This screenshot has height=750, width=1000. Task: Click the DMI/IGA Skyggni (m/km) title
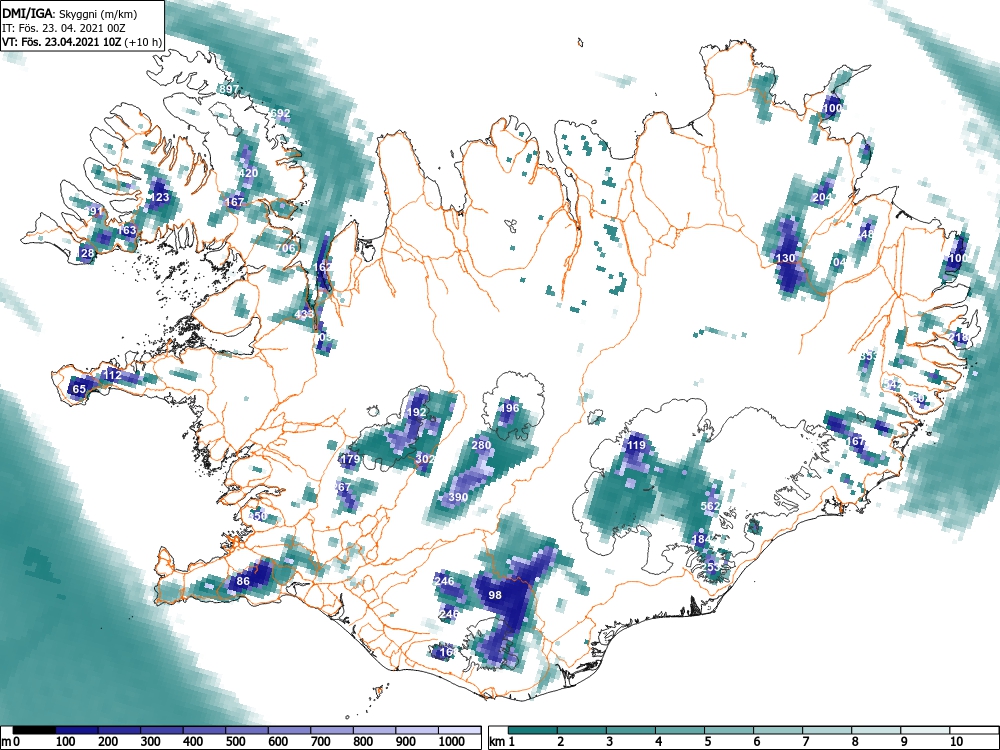click(x=70, y=13)
